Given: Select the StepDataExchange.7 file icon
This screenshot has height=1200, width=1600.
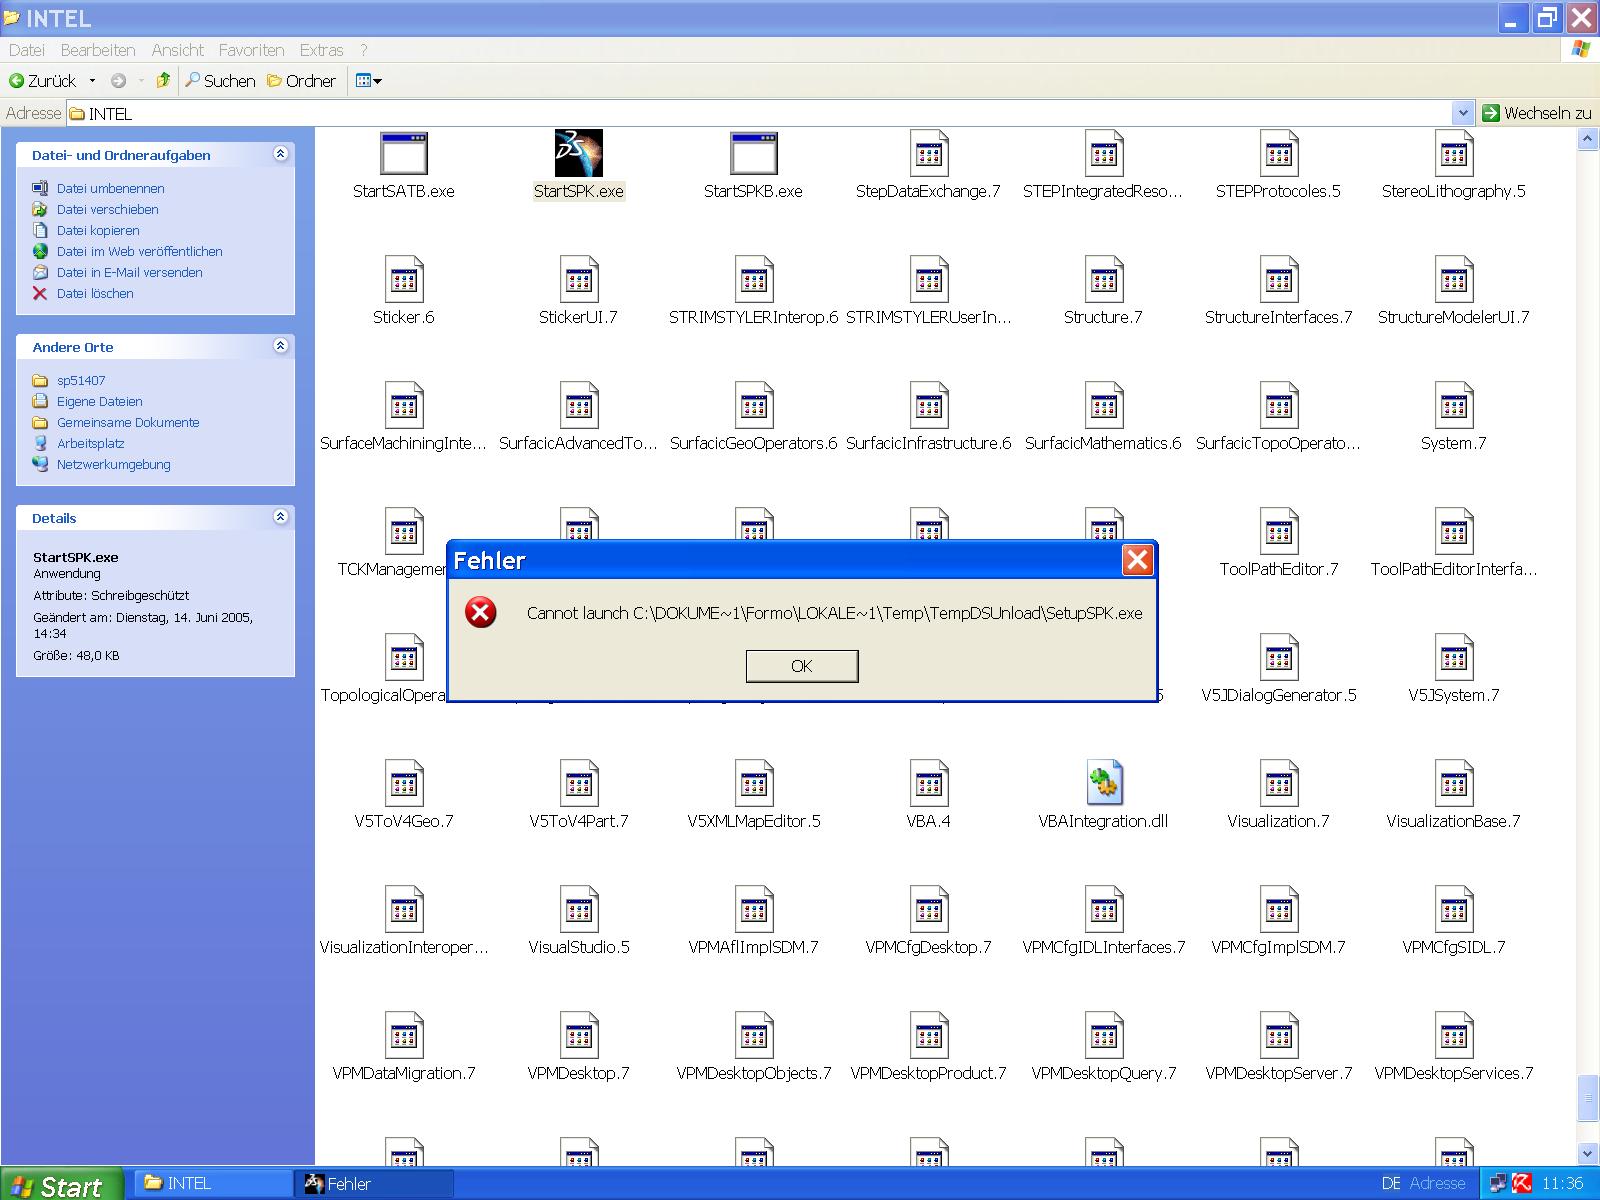Looking at the screenshot, I should click(x=929, y=154).
